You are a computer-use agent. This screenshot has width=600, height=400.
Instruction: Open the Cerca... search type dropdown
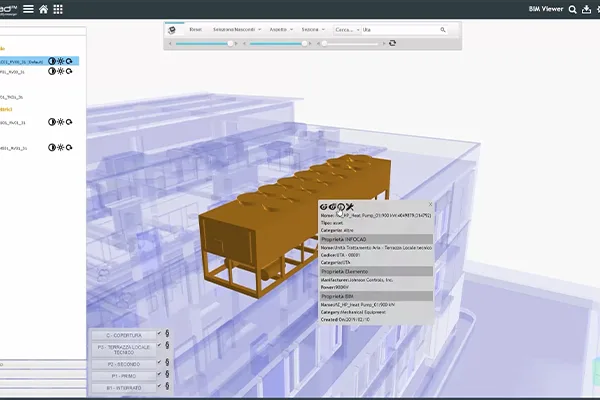(x=347, y=29)
